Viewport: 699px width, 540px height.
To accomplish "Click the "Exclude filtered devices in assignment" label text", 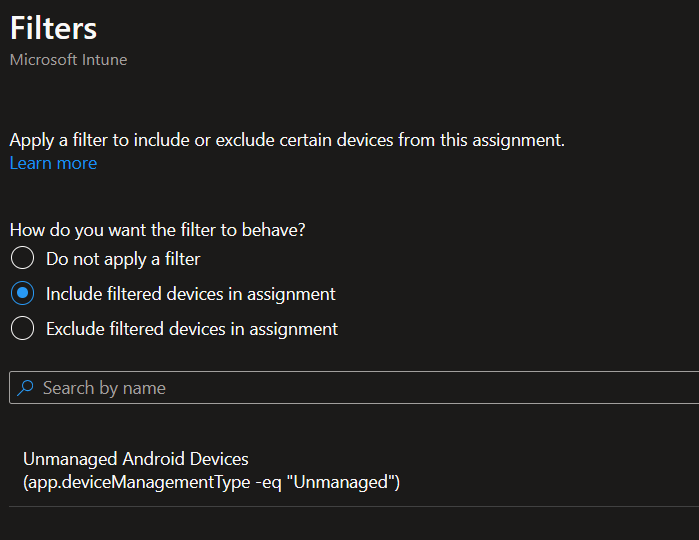I will [x=192, y=328].
